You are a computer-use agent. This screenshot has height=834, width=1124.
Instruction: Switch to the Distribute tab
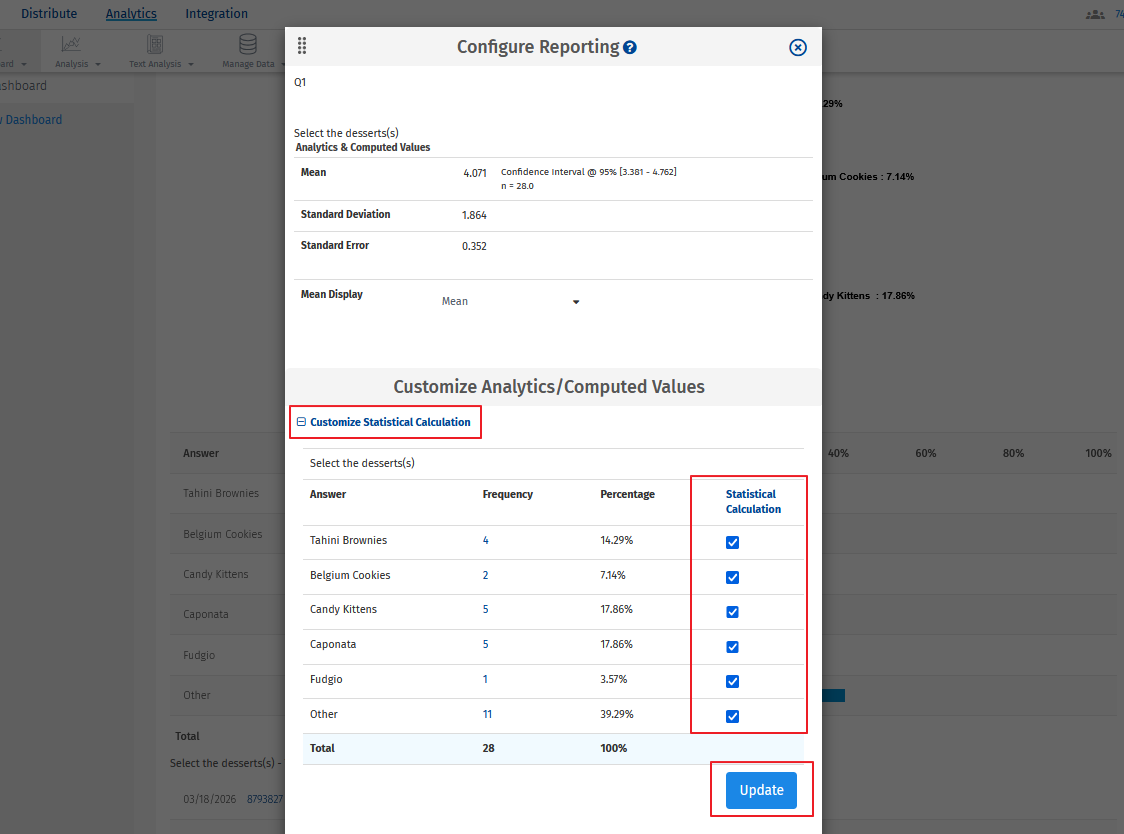[x=49, y=13]
